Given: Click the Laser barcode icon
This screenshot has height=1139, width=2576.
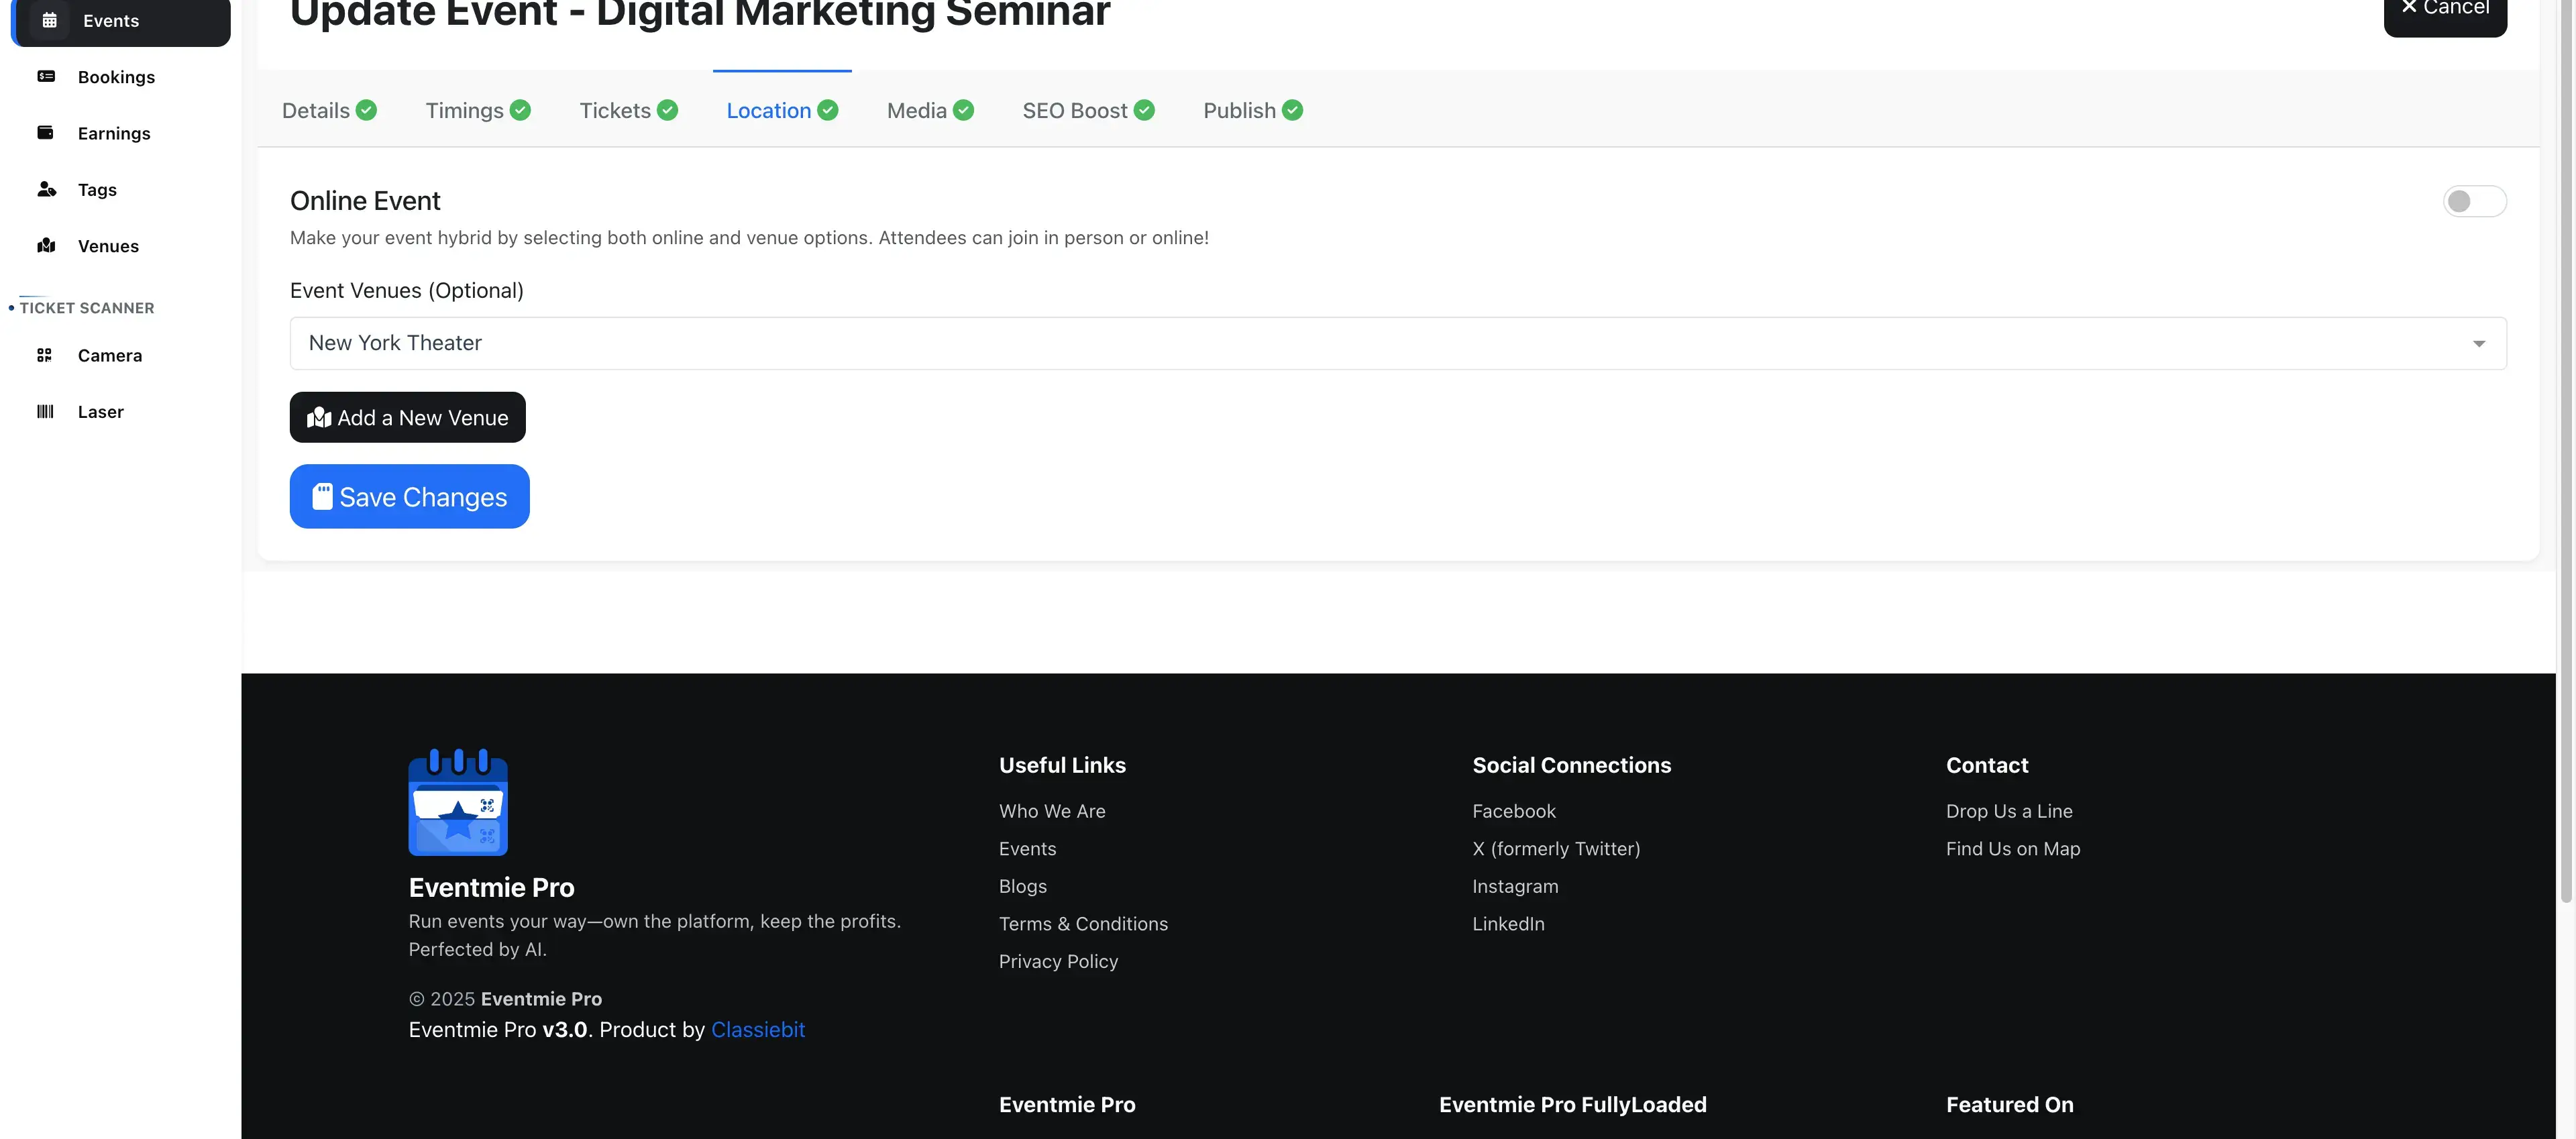Looking at the screenshot, I should [45, 412].
